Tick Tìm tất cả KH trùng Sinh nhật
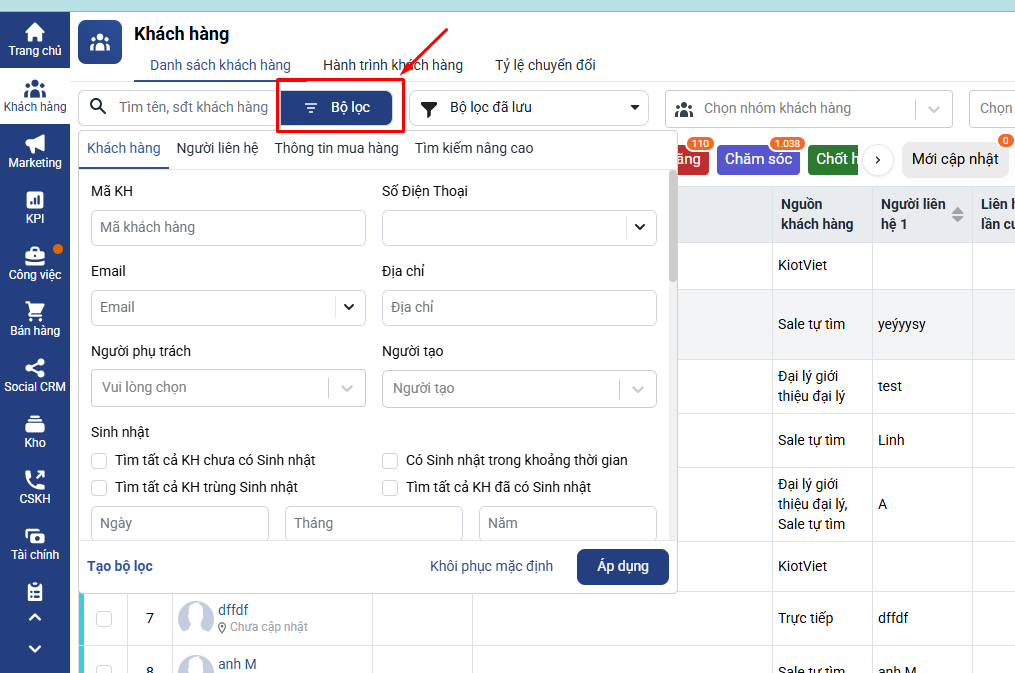Image resolution: width=1015 pixels, height=673 pixels. 99,487
